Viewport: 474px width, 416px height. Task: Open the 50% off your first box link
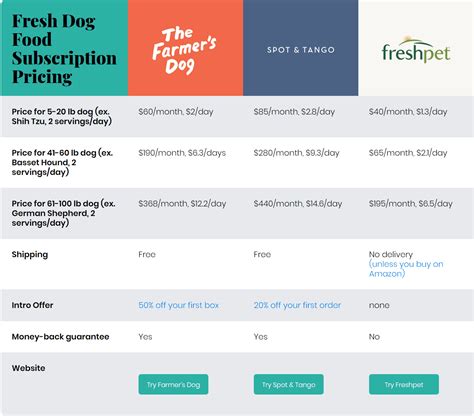click(179, 305)
